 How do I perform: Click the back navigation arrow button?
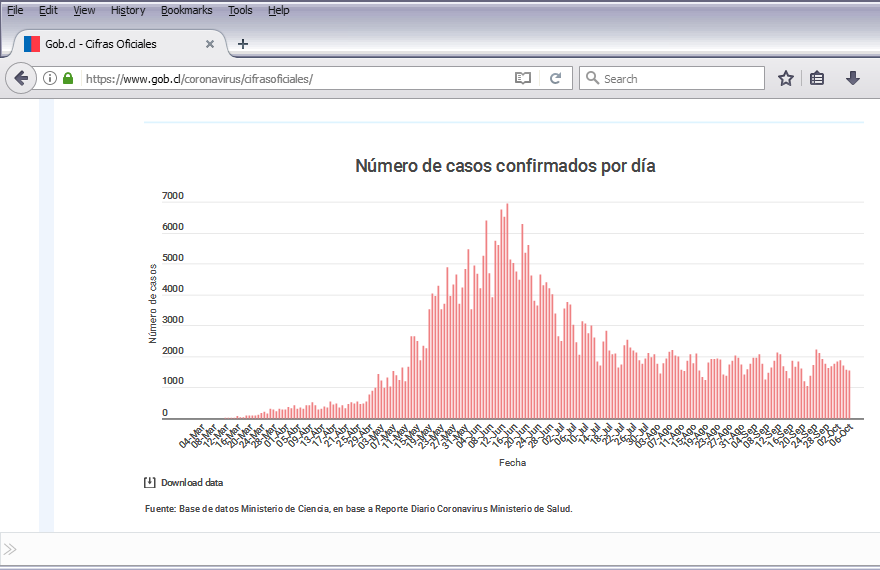click(21, 78)
